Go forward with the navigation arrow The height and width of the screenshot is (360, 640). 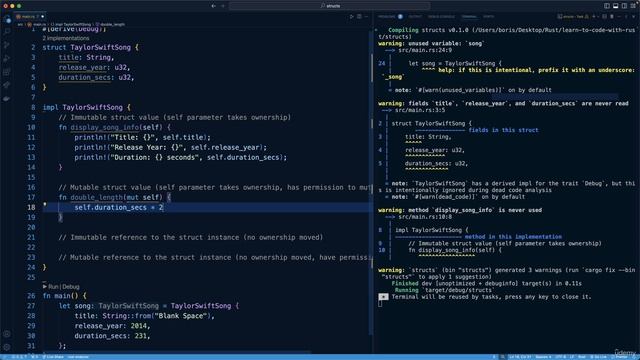223,6
